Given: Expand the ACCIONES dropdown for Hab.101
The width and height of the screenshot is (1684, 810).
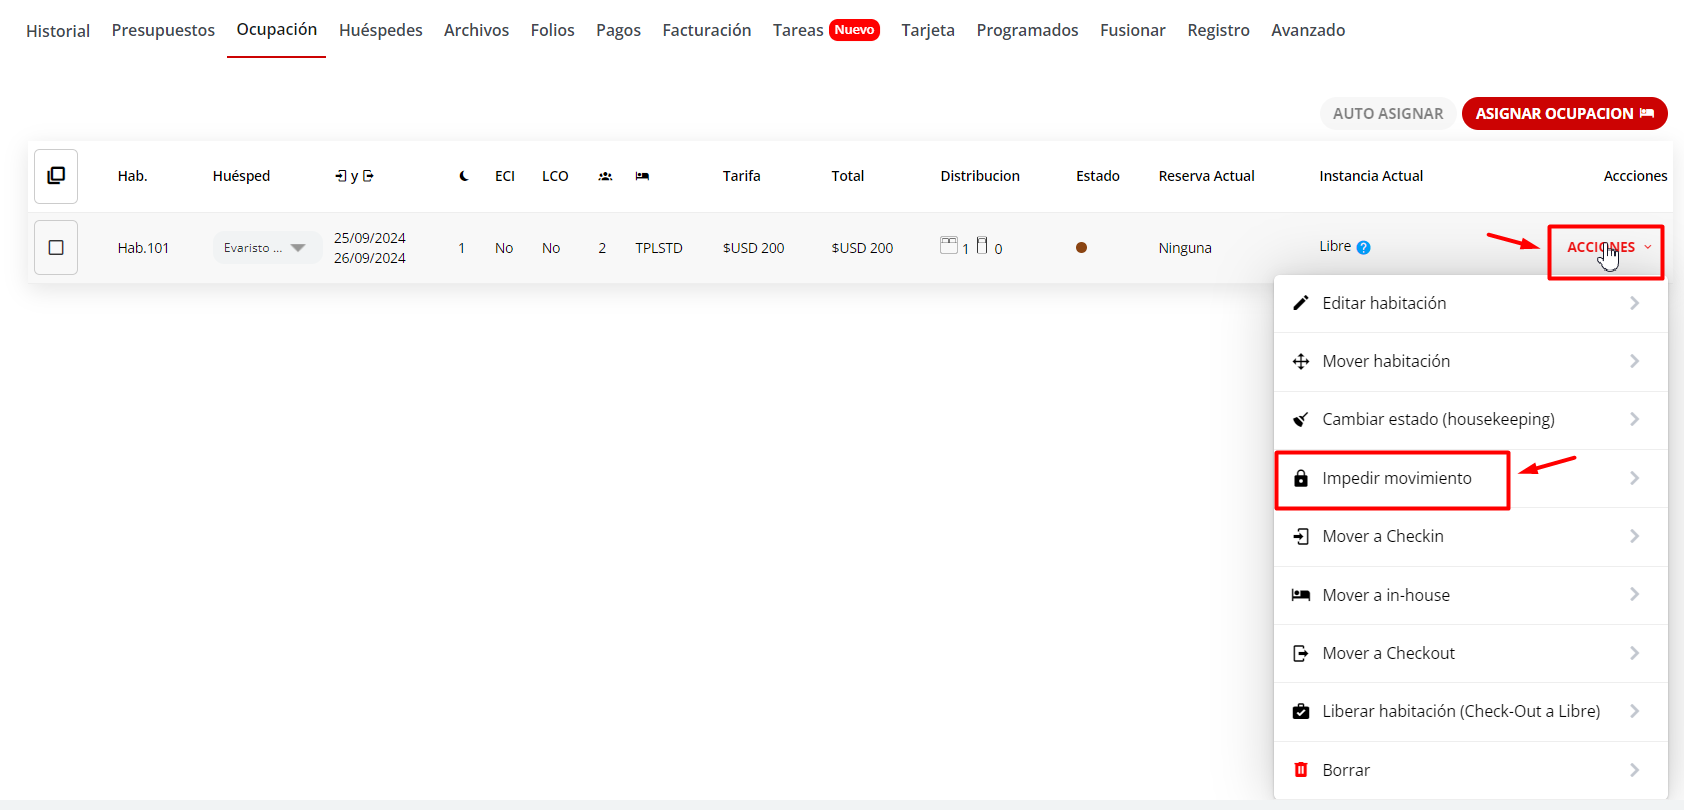Looking at the screenshot, I should coord(1608,247).
